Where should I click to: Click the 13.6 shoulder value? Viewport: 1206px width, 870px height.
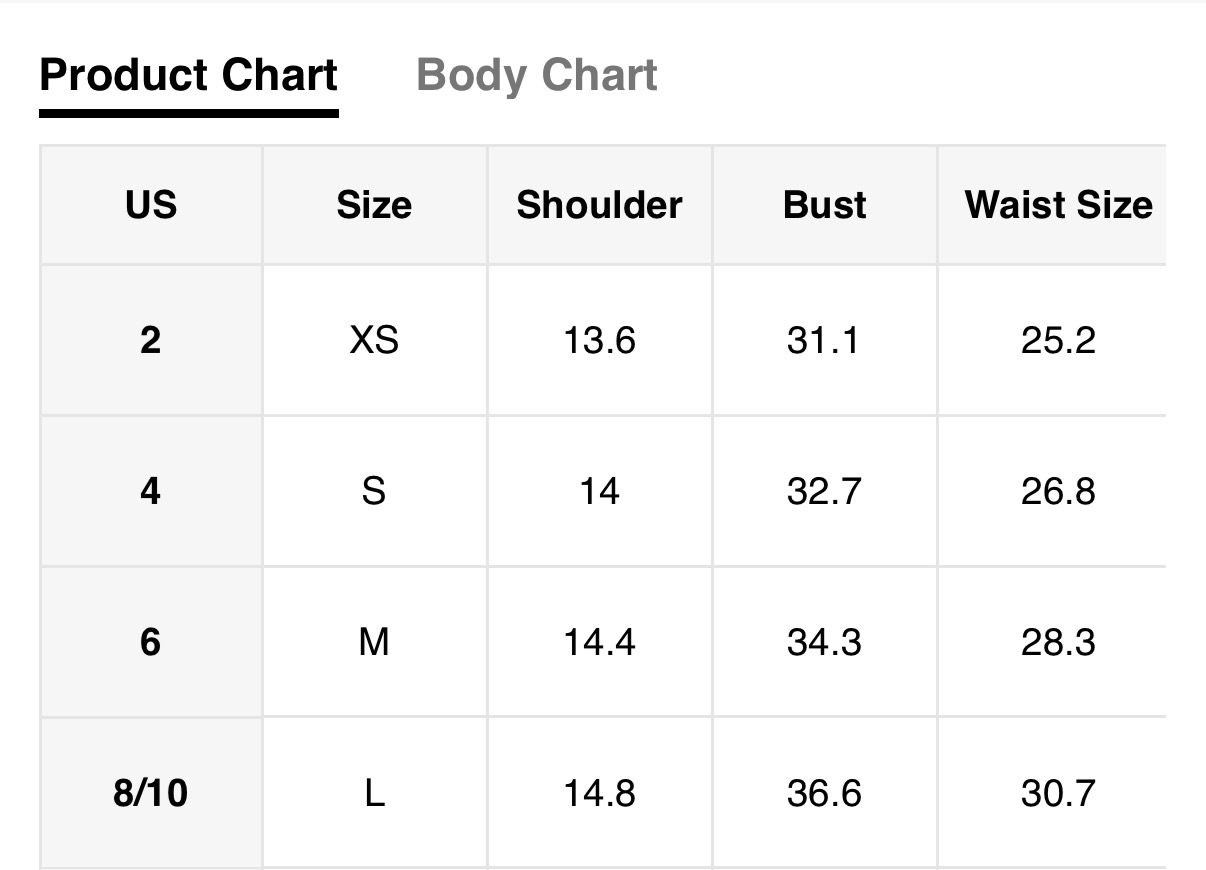(x=599, y=341)
